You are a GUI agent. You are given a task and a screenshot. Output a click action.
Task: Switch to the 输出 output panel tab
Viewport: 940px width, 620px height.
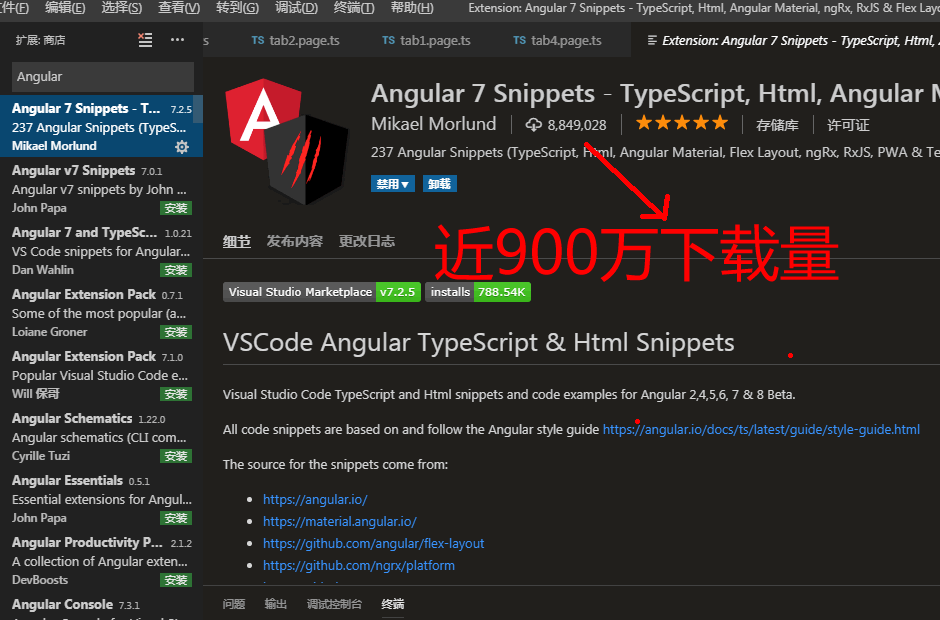[276, 604]
